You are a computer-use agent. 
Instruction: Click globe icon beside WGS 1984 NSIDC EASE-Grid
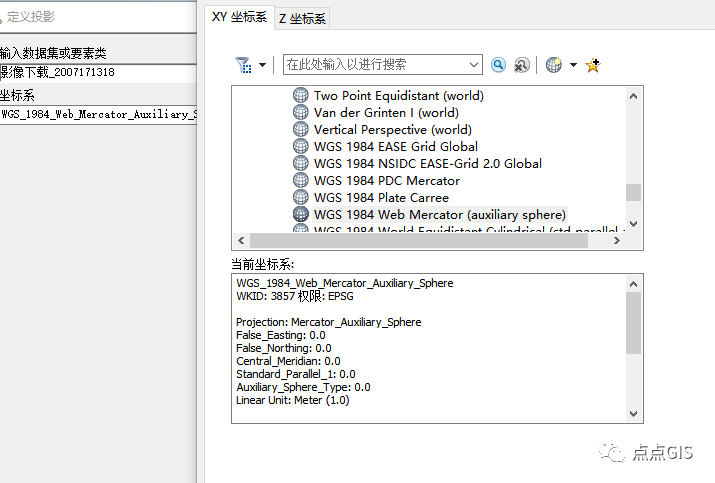(301, 163)
